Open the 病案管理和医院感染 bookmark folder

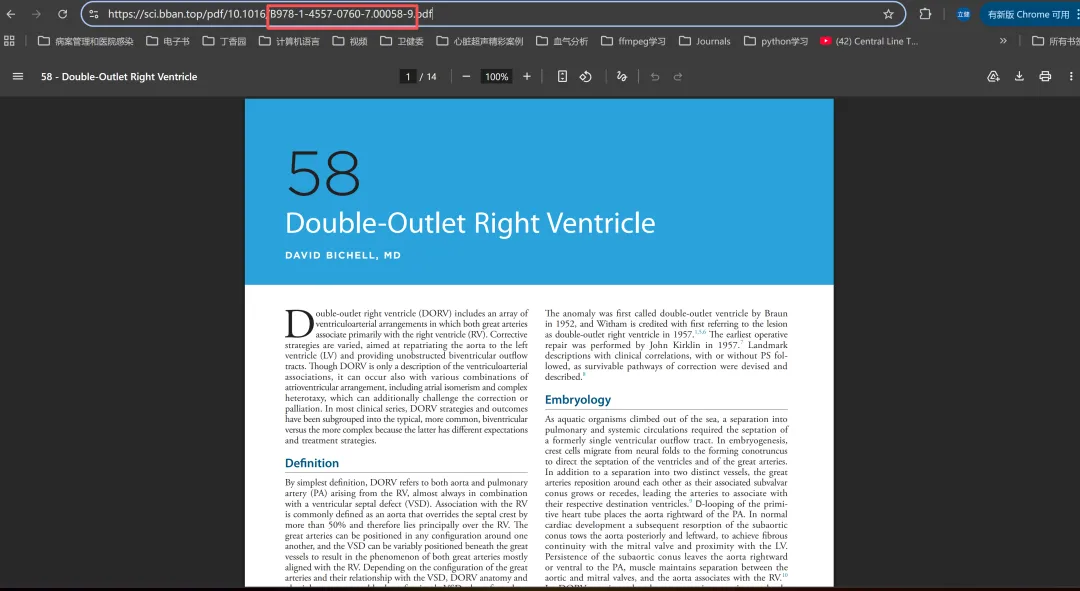[85, 41]
